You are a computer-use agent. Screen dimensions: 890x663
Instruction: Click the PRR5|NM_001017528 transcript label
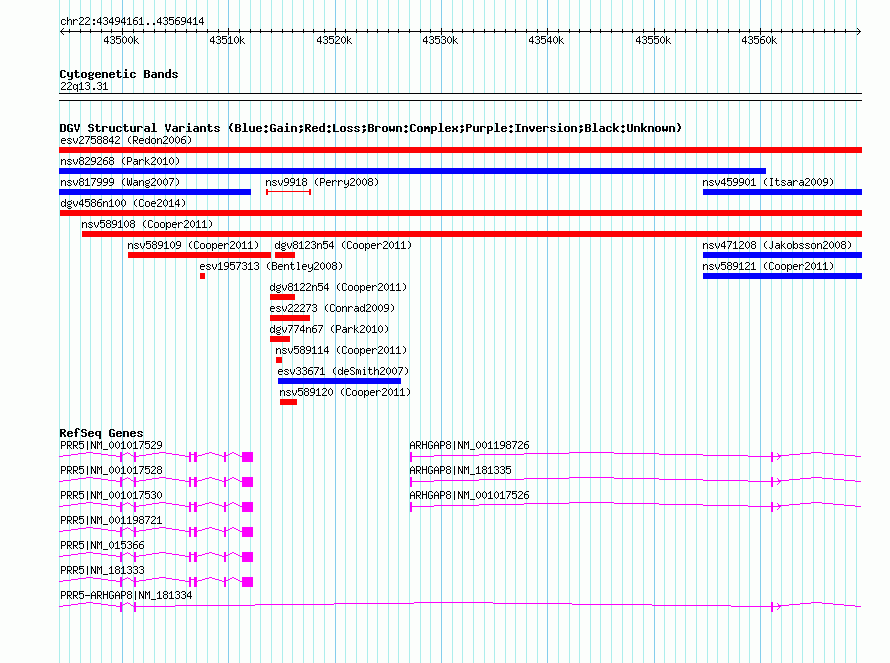coord(111,471)
